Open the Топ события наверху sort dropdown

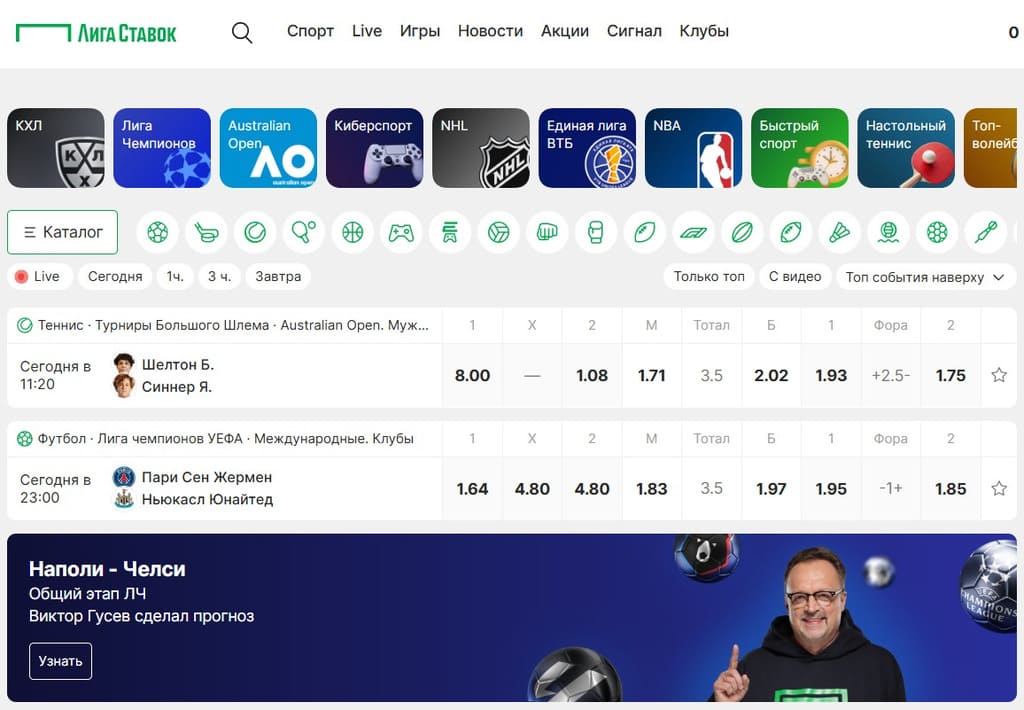click(925, 277)
